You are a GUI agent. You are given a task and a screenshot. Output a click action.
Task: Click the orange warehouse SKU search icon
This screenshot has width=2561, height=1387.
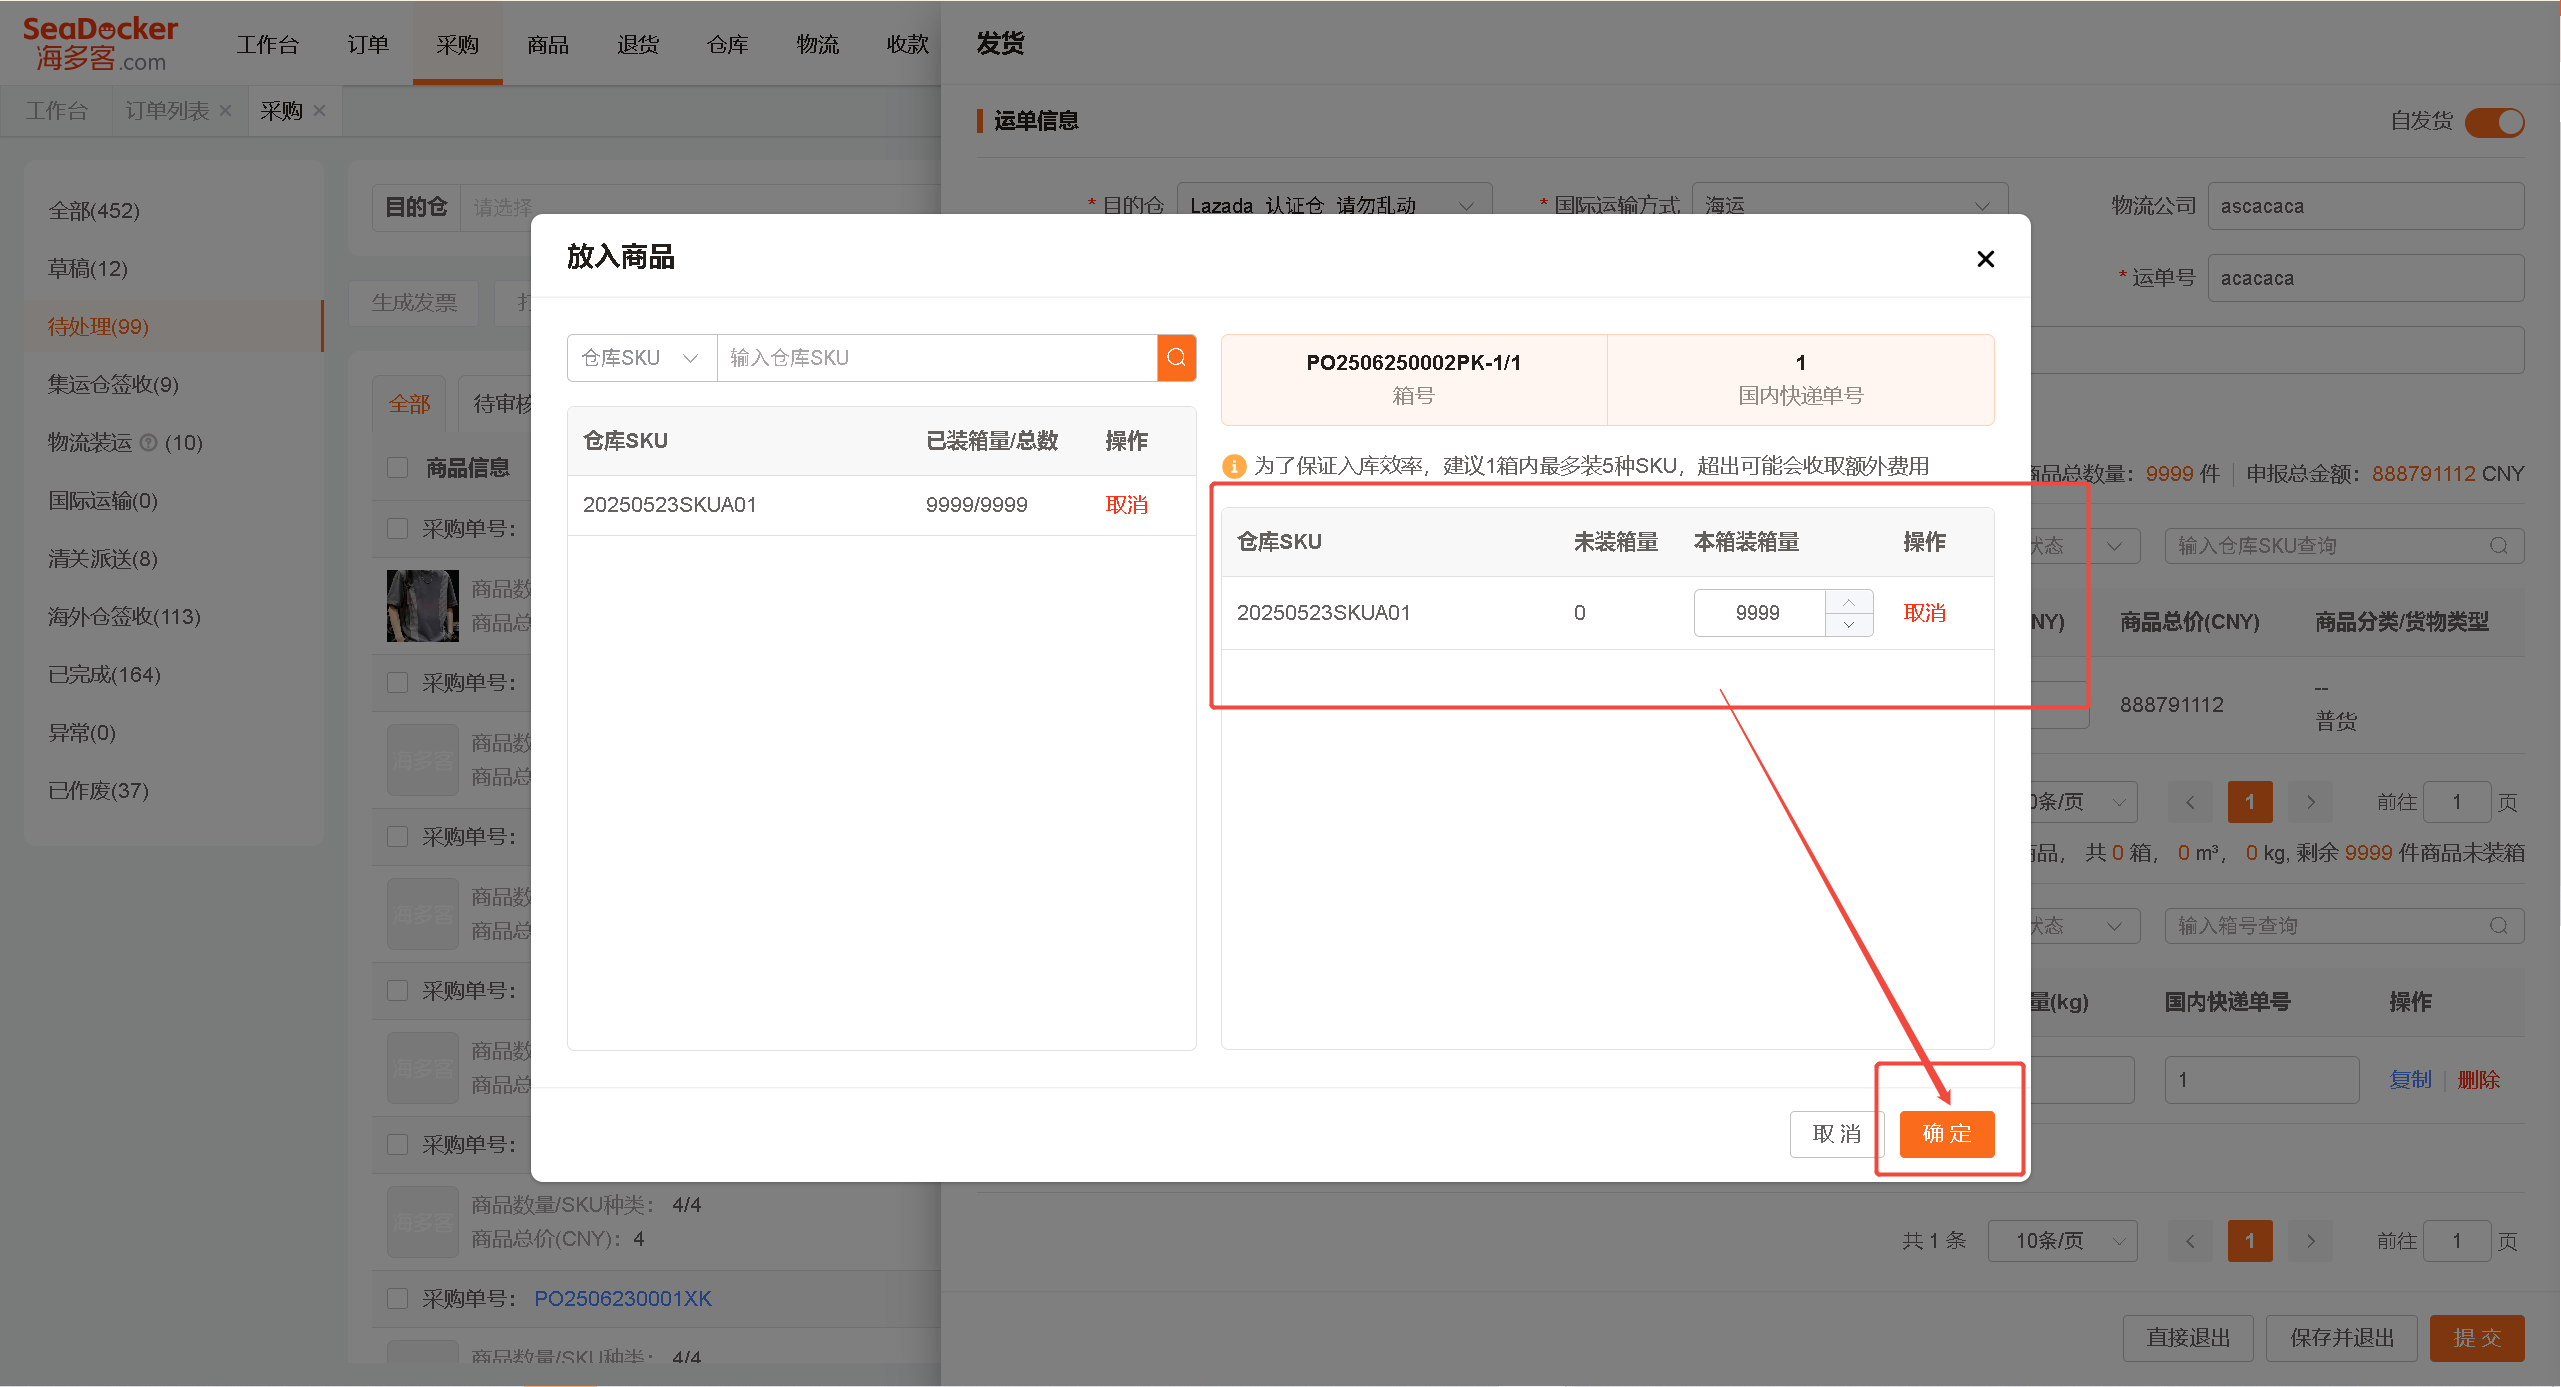1176,358
